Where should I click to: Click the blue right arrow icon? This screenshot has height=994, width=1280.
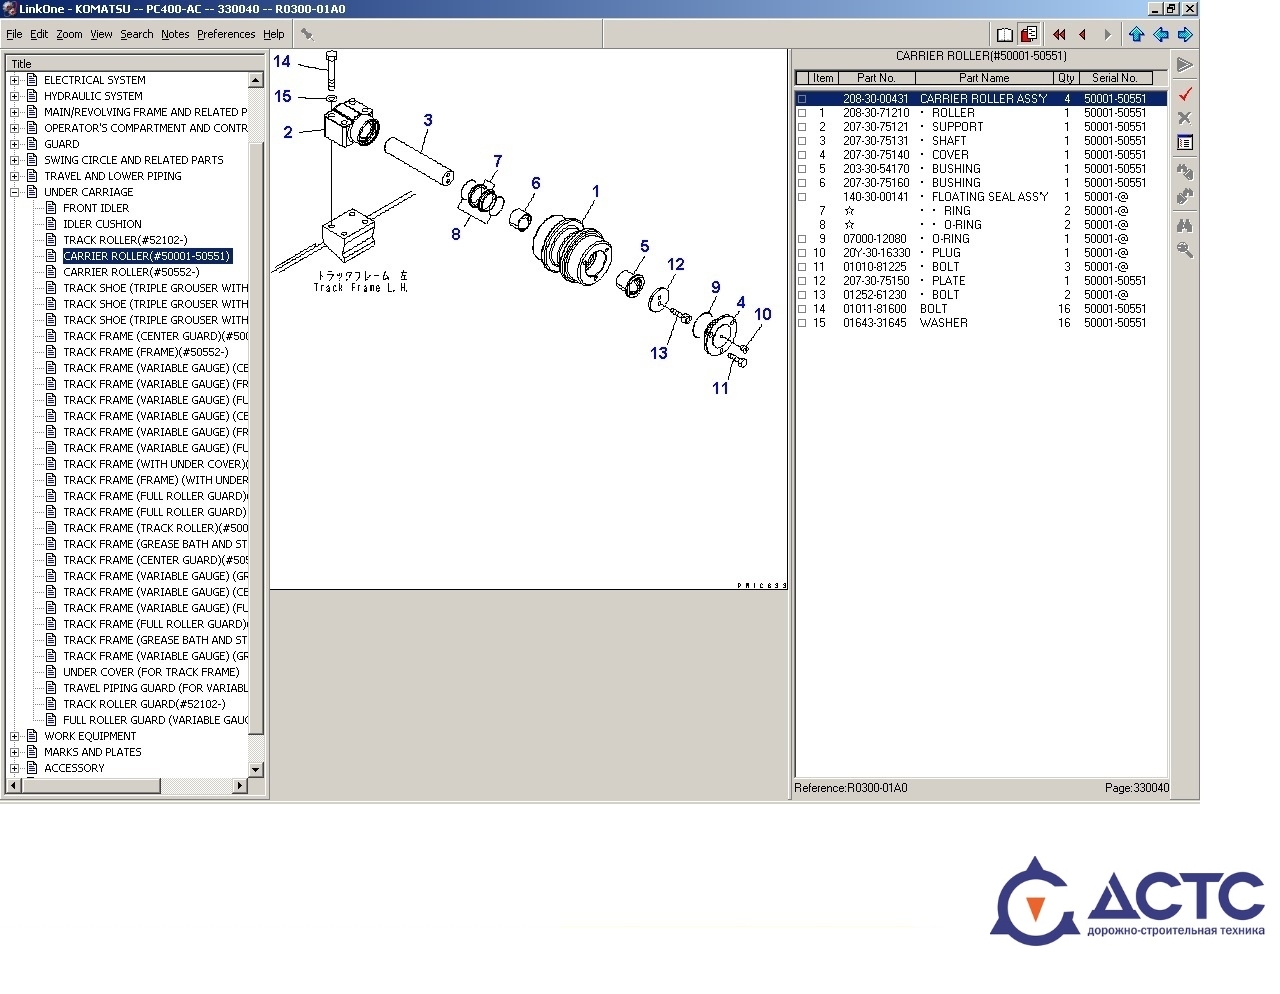(x=1185, y=34)
